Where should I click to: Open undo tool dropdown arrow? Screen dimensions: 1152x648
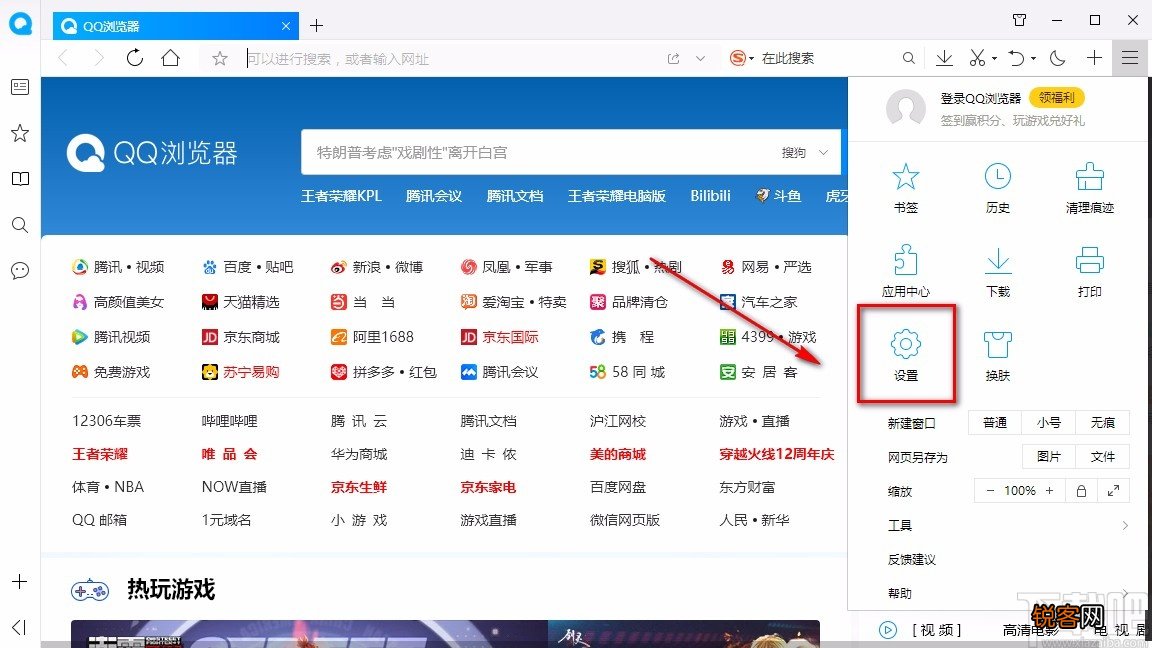point(1033,58)
